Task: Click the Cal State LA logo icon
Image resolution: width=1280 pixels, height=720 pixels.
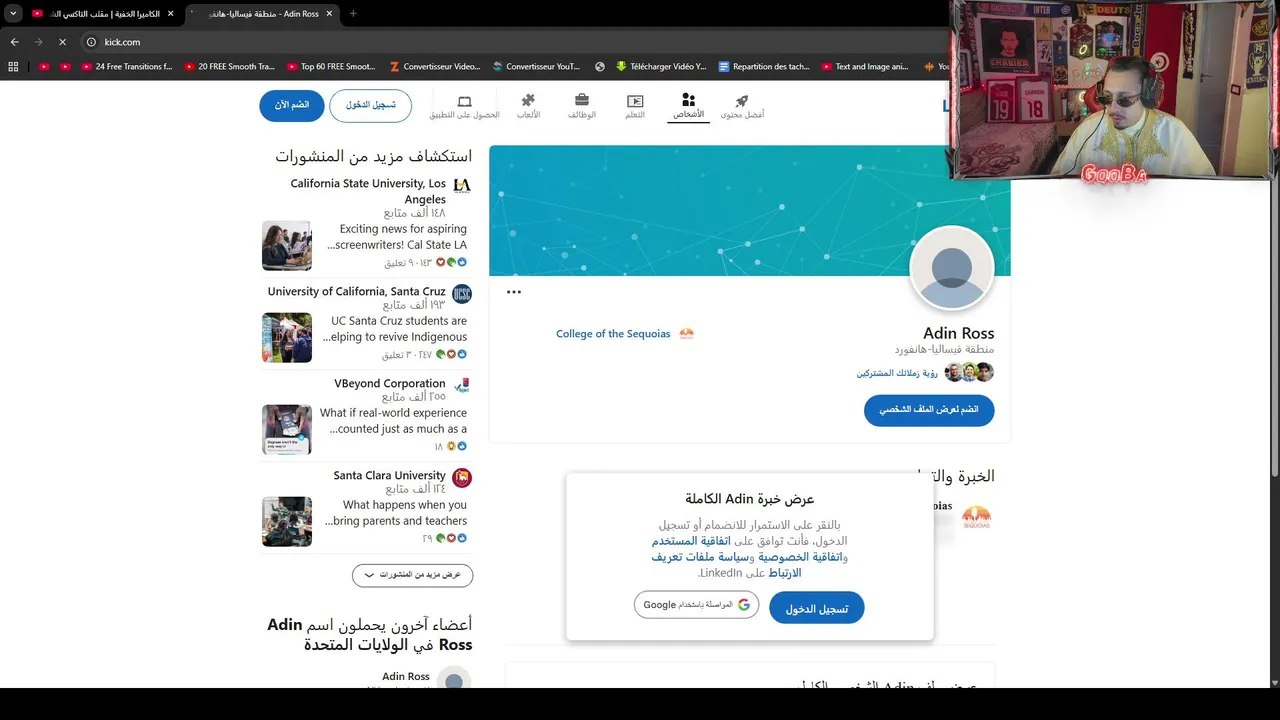Action: 461,186
